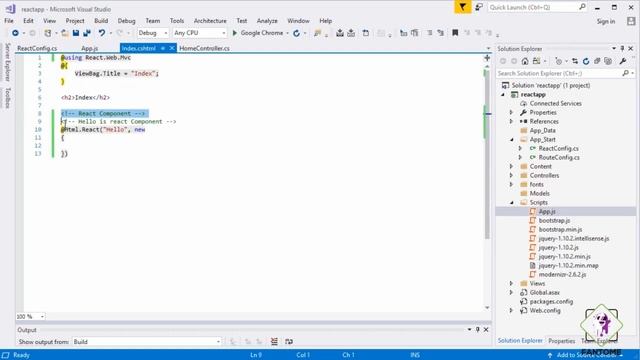Expand the Properties node in Solution Explorer
The width and height of the screenshot is (640, 360).
tap(511, 112)
